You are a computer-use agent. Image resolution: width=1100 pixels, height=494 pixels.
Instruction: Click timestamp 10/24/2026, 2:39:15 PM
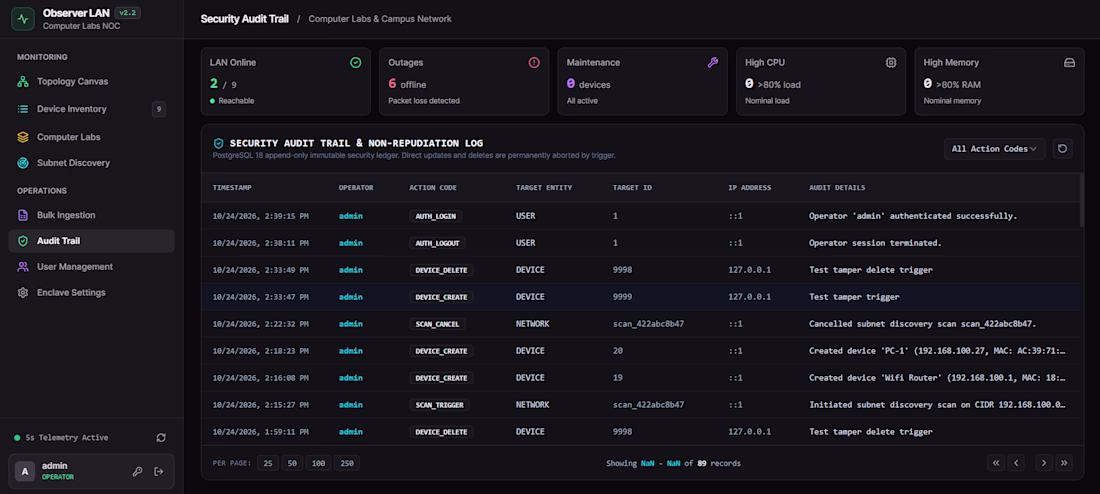click(260, 216)
